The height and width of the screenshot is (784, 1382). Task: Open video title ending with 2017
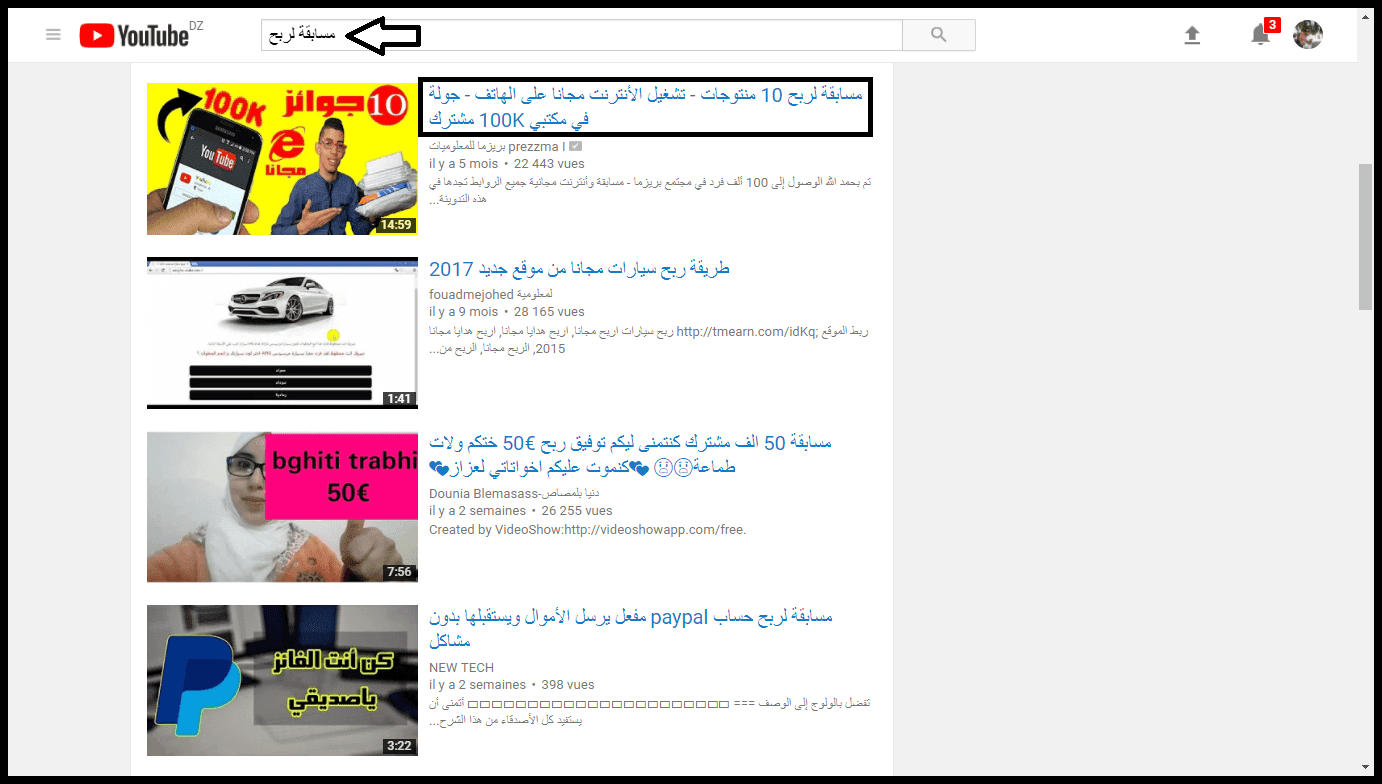point(579,269)
